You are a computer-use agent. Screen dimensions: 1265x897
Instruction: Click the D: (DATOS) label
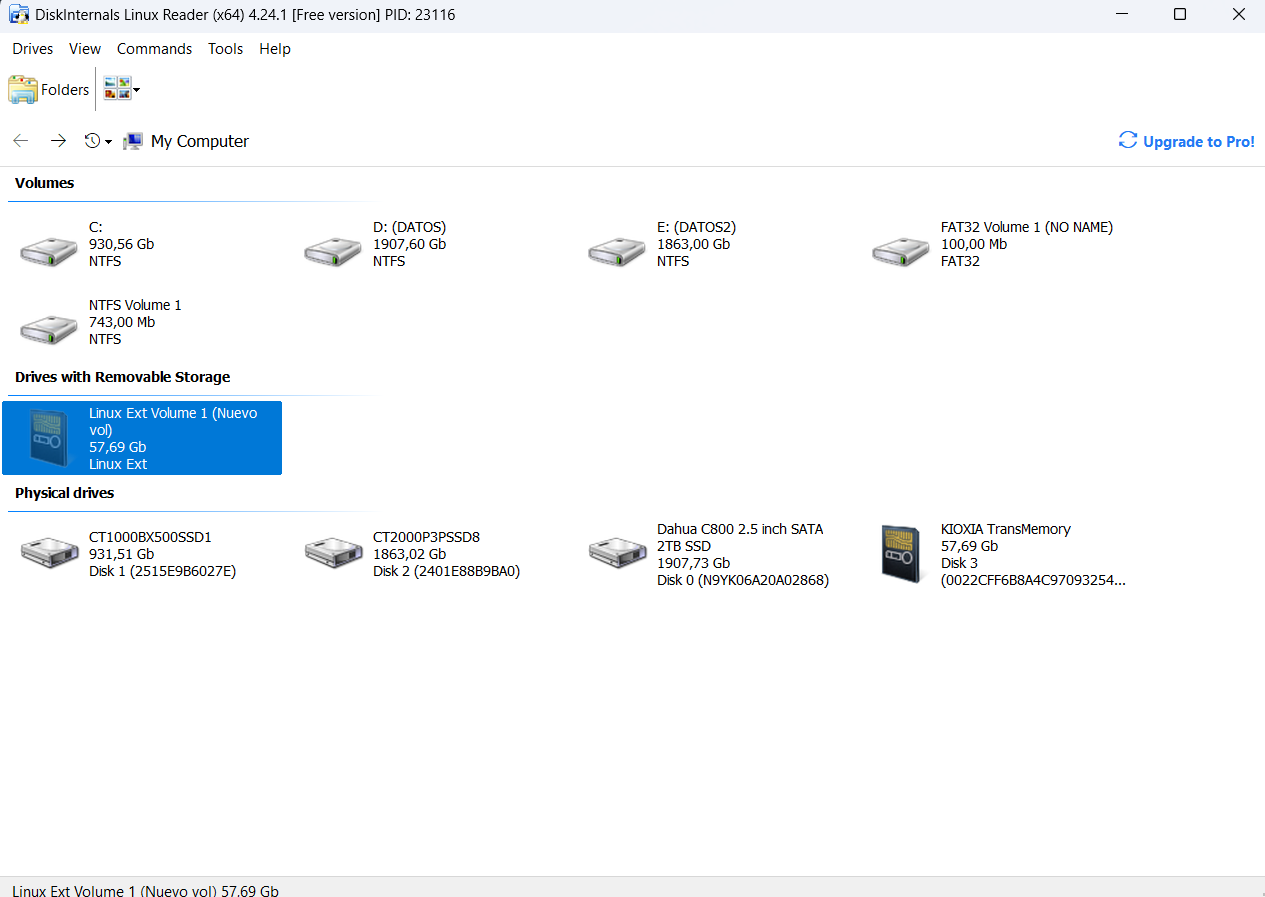click(x=410, y=227)
